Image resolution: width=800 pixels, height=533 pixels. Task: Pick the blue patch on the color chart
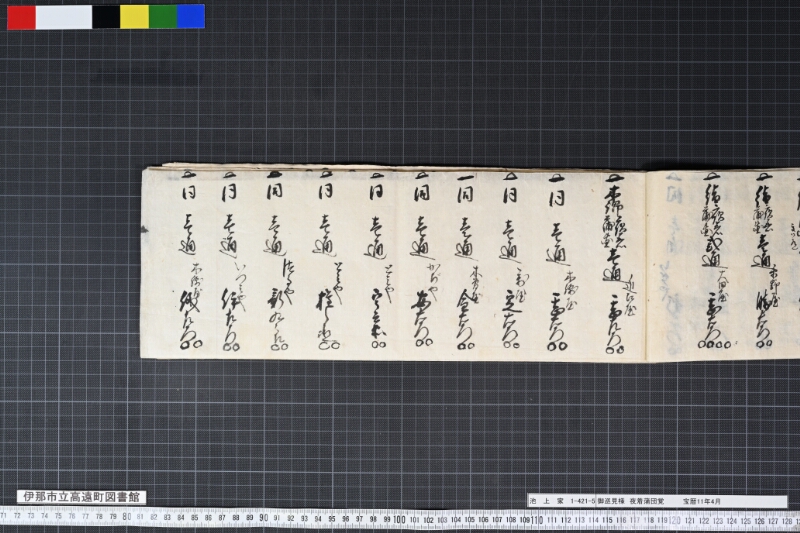[191, 17]
